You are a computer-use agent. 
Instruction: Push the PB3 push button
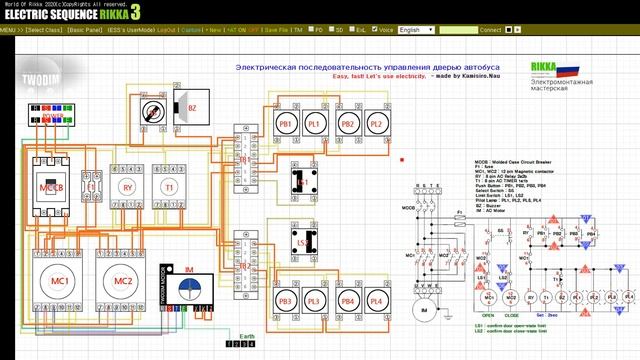pyautogui.click(x=286, y=301)
